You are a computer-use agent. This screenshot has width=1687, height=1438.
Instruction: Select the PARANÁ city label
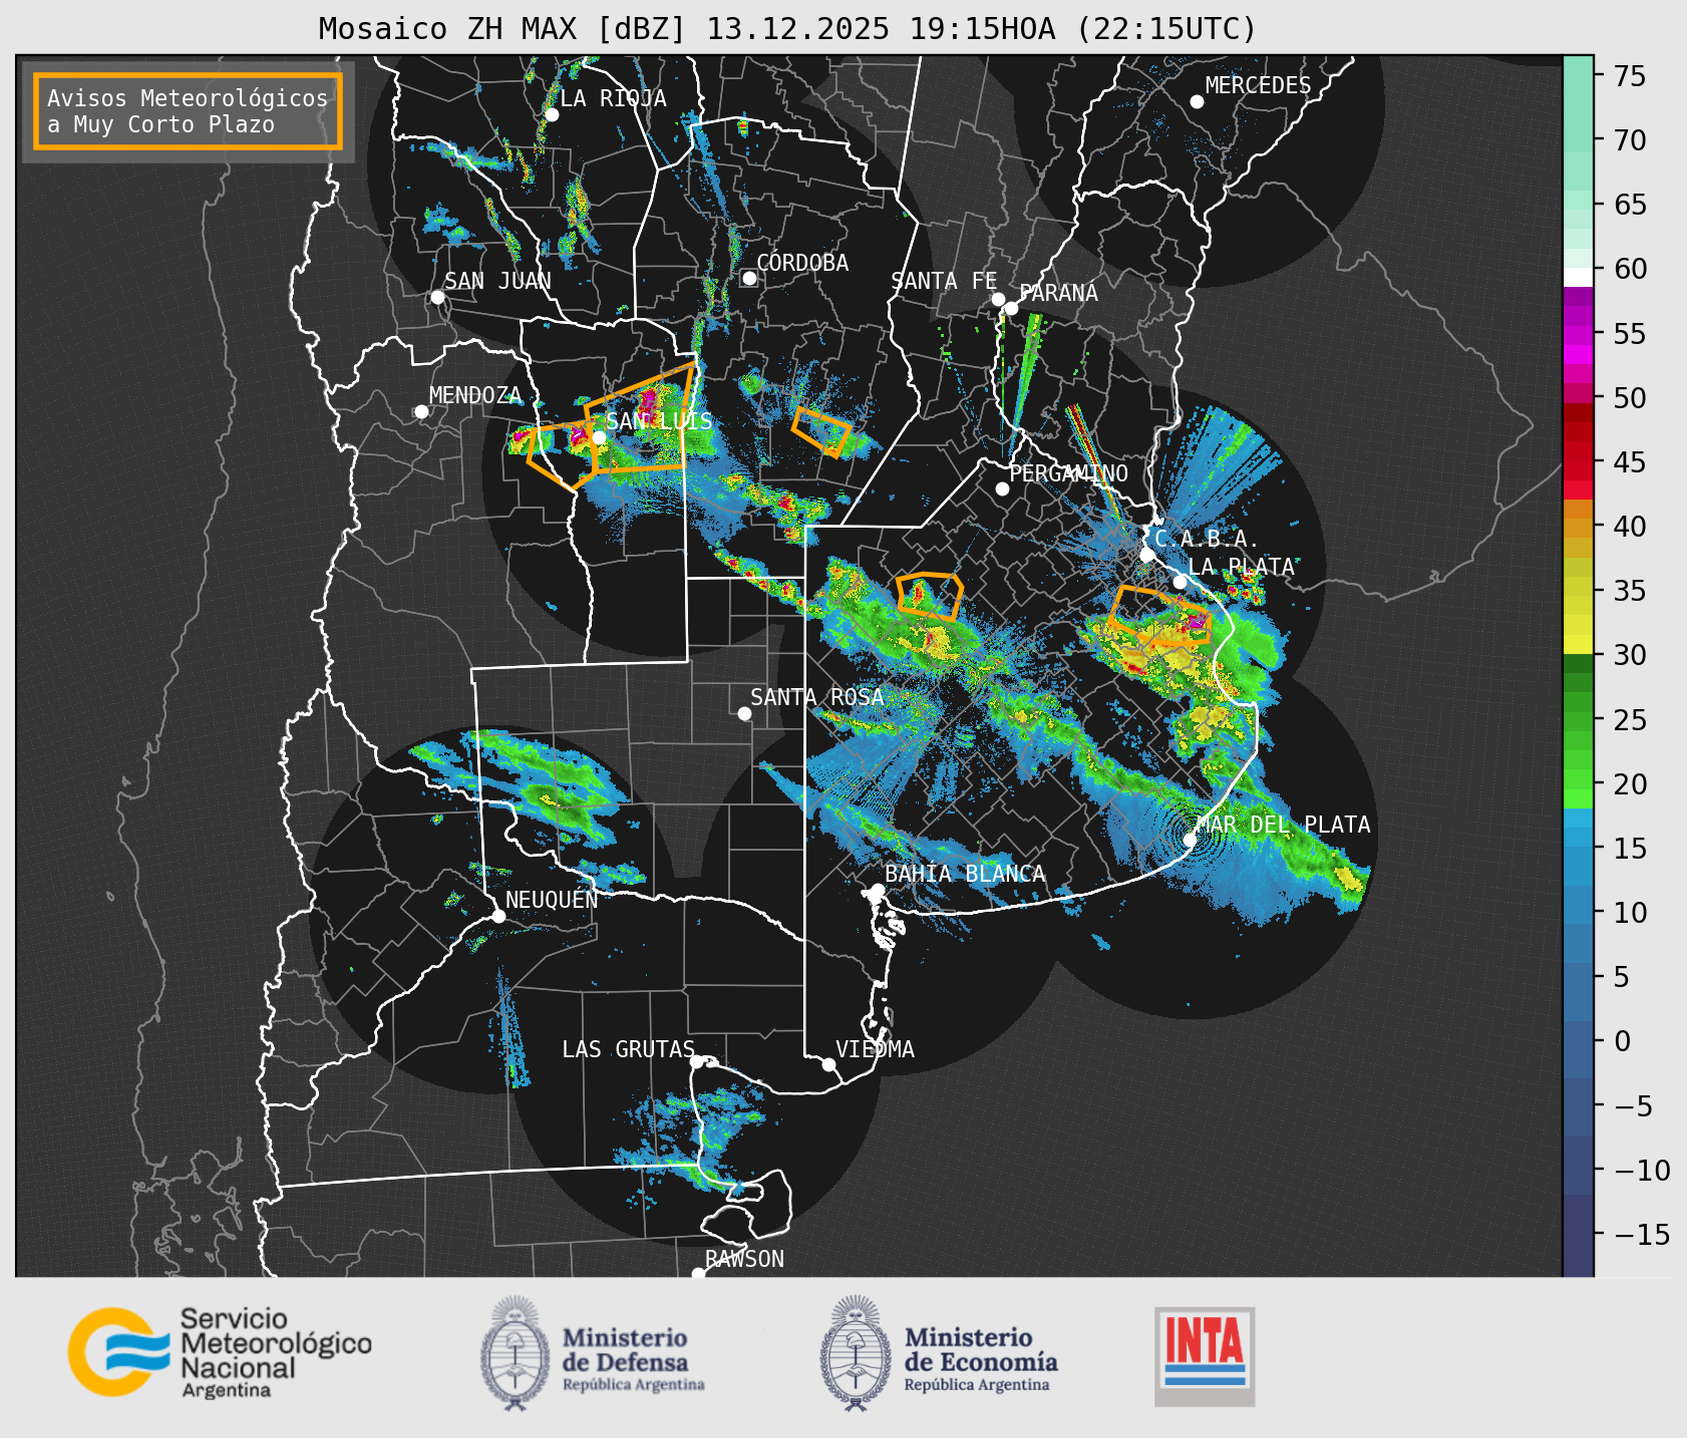[1058, 293]
